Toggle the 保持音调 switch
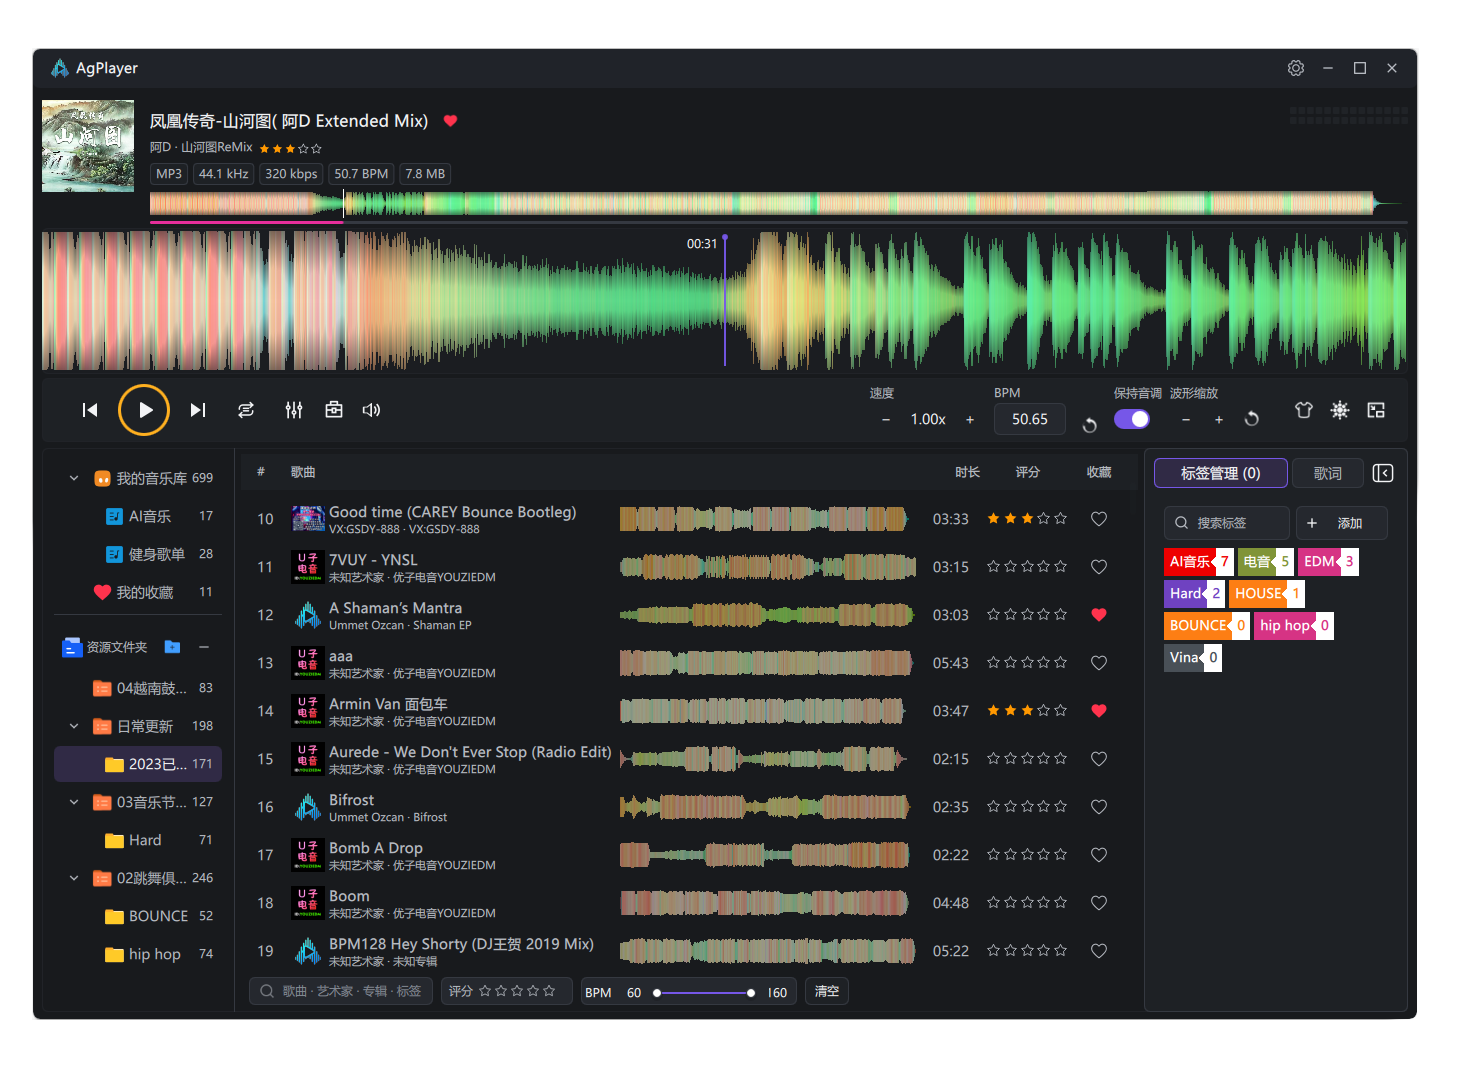The image size is (1467, 1071). point(1132,419)
